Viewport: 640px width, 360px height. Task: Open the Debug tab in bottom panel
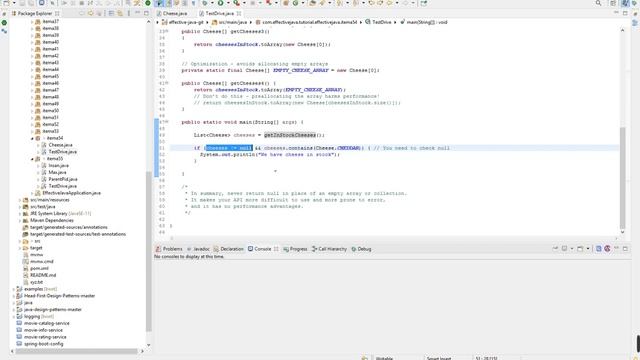(x=361, y=249)
